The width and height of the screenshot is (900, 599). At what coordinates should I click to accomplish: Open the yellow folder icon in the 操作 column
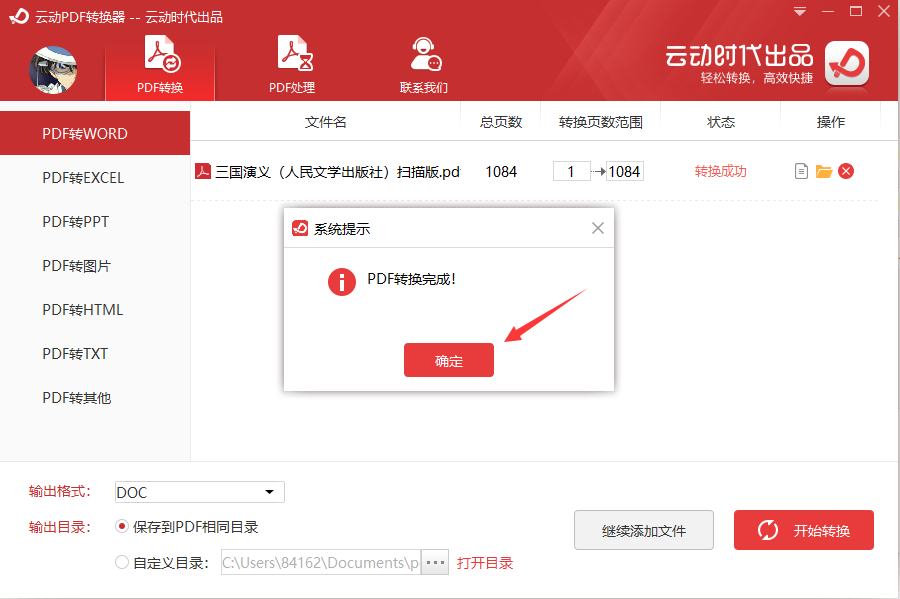[823, 171]
